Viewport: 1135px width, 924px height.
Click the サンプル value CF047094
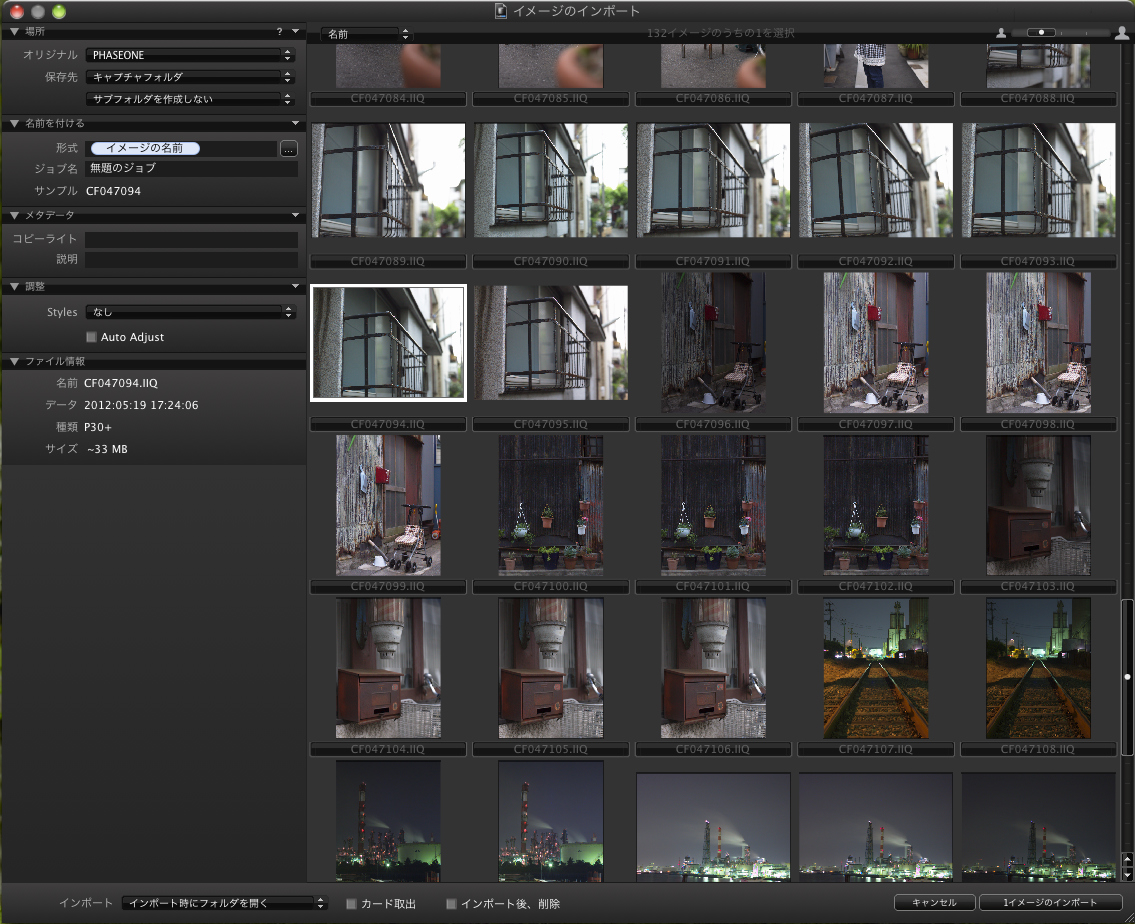[114, 191]
